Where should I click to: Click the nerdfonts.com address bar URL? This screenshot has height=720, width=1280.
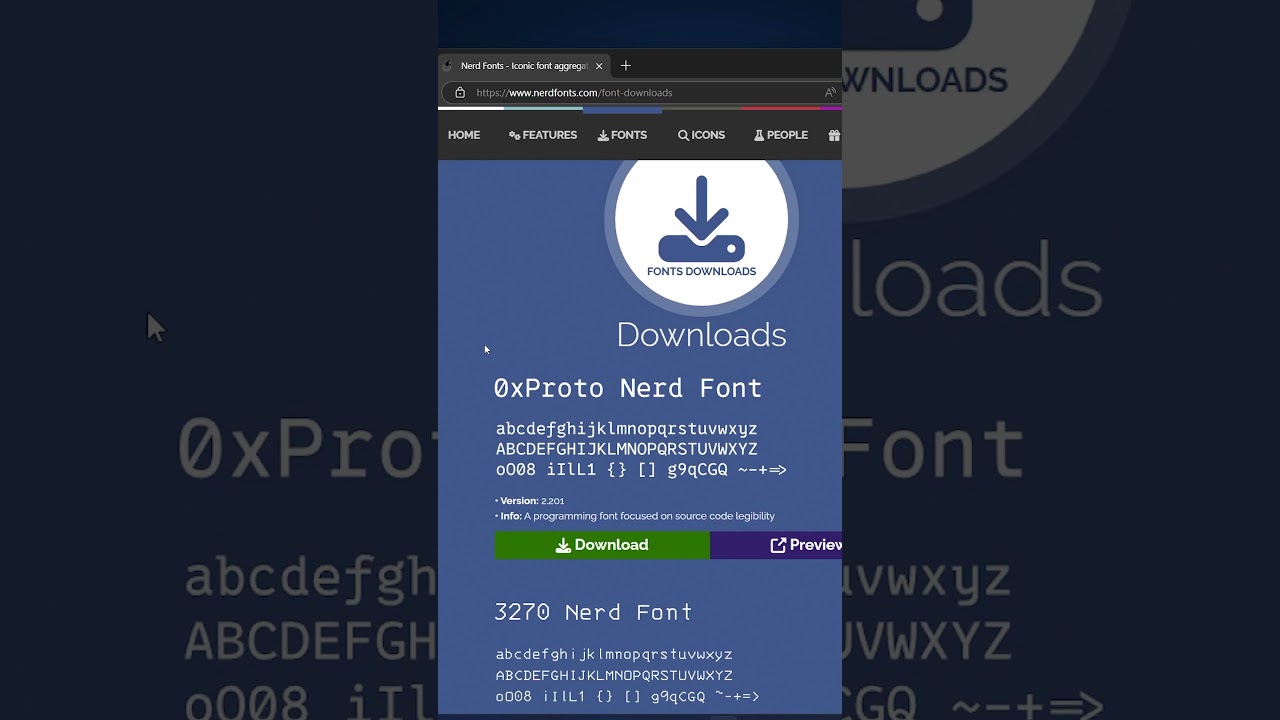(x=574, y=93)
